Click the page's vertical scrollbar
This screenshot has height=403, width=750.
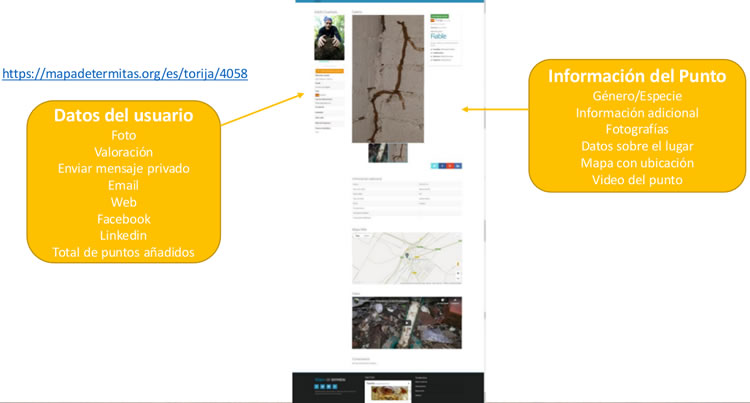484,229
